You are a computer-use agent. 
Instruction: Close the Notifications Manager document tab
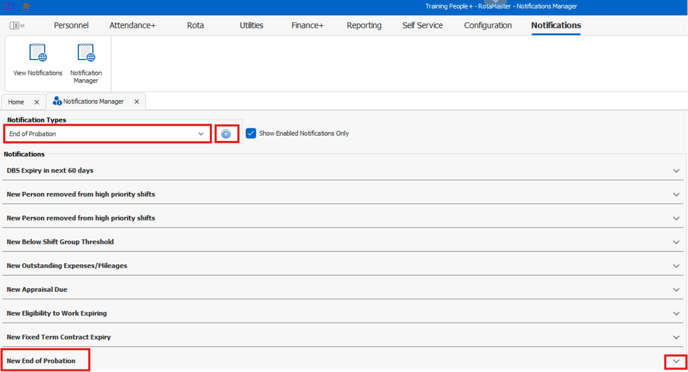(x=137, y=101)
